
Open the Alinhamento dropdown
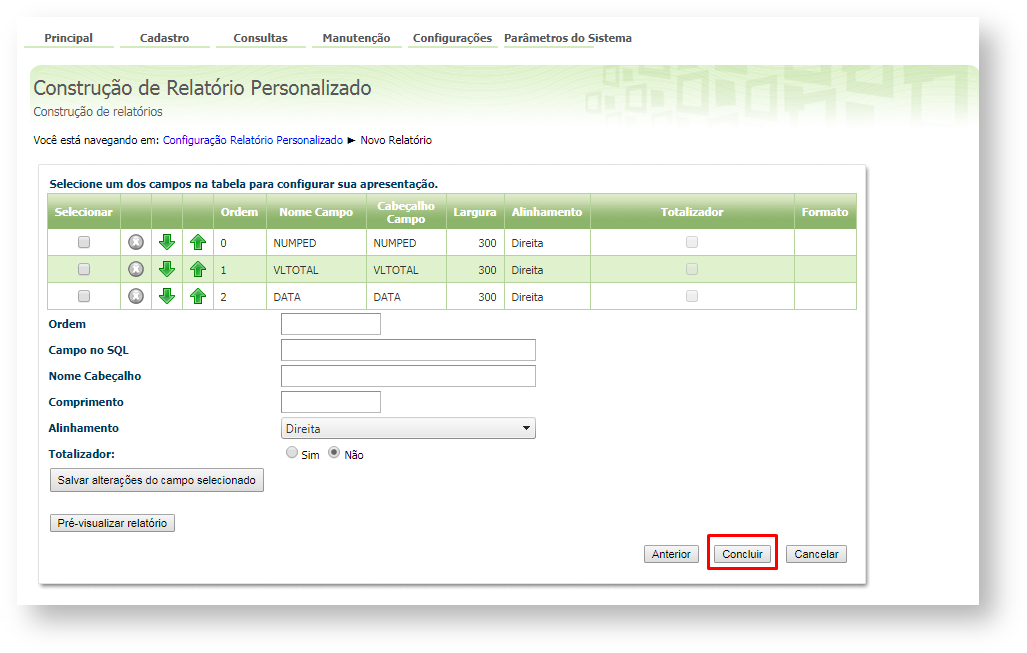pyautogui.click(x=408, y=428)
